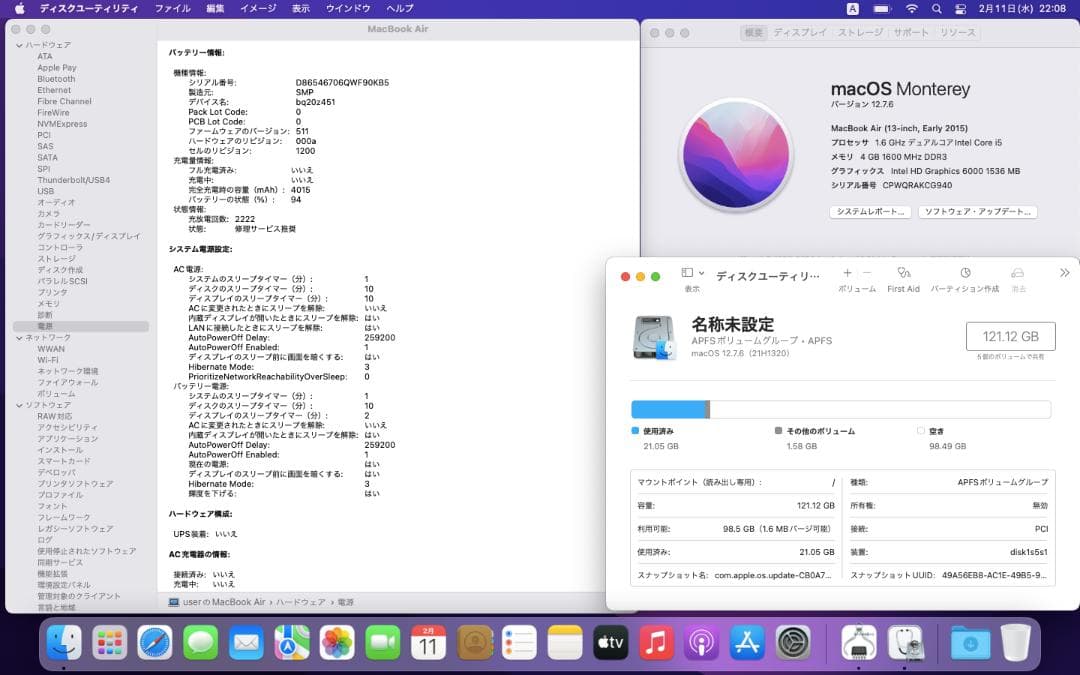Open Reminders app in Dock
The image size is (1080, 675).
coord(519,643)
